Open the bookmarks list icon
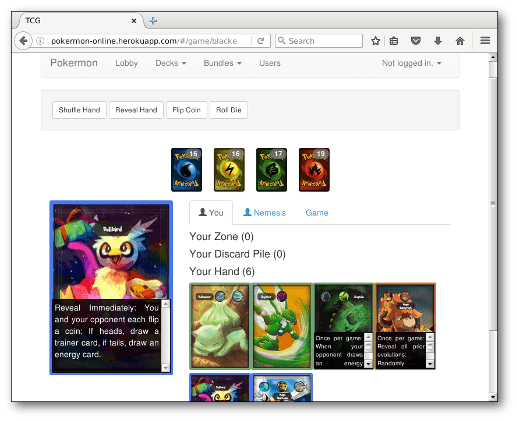Screen dimensions: 517x421 (394, 41)
